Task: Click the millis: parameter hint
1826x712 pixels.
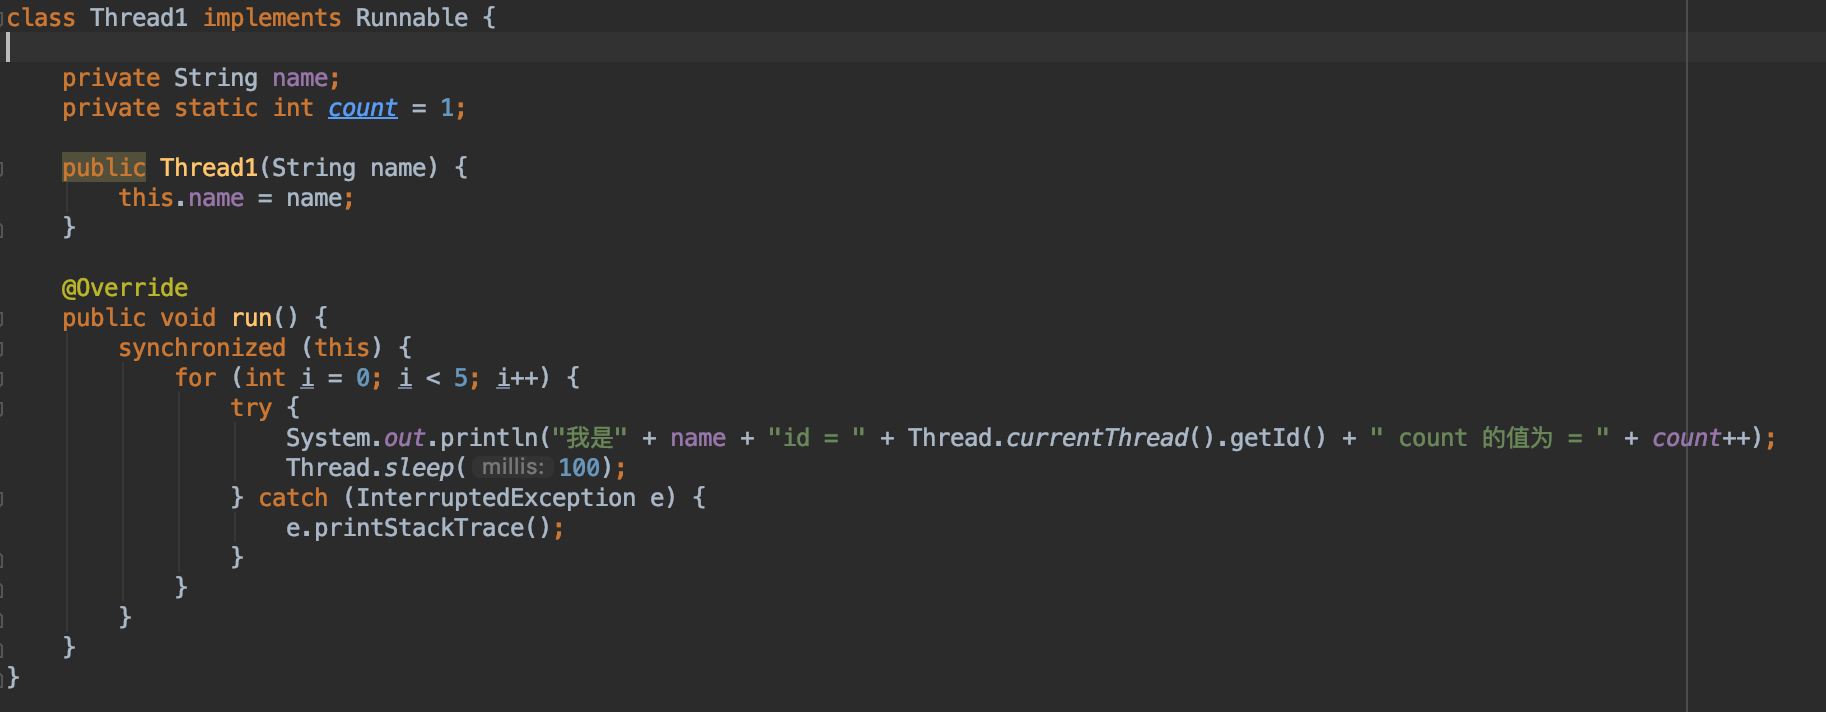Action: coord(512,467)
